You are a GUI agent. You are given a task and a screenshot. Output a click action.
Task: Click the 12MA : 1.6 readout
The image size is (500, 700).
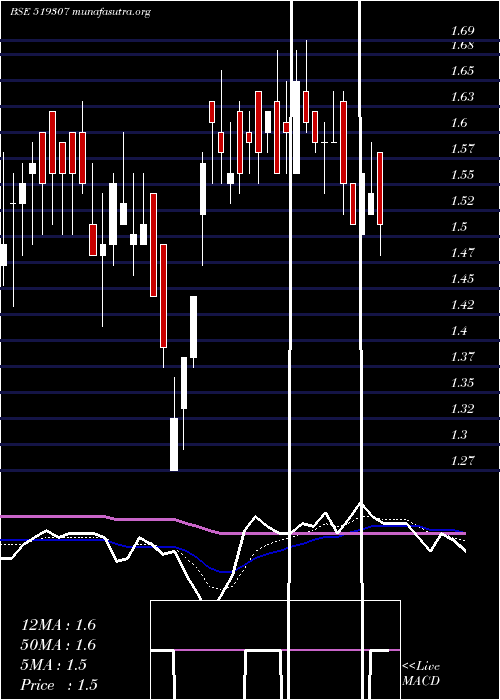[58, 625]
